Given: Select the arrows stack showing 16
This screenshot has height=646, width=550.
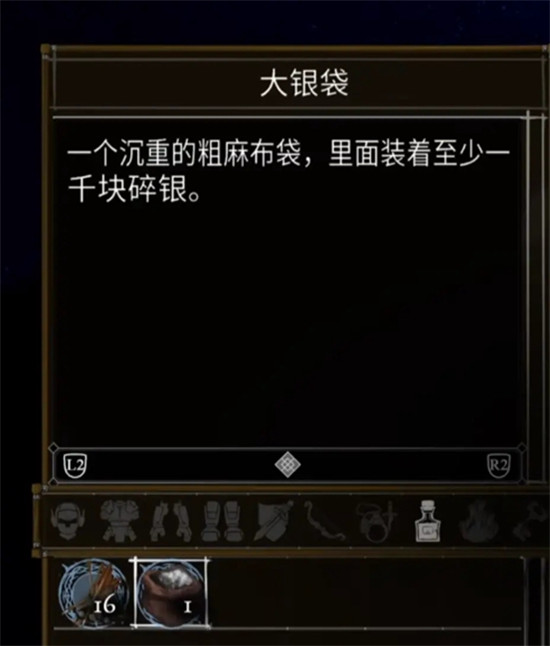Looking at the screenshot, I should coord(94,593).
